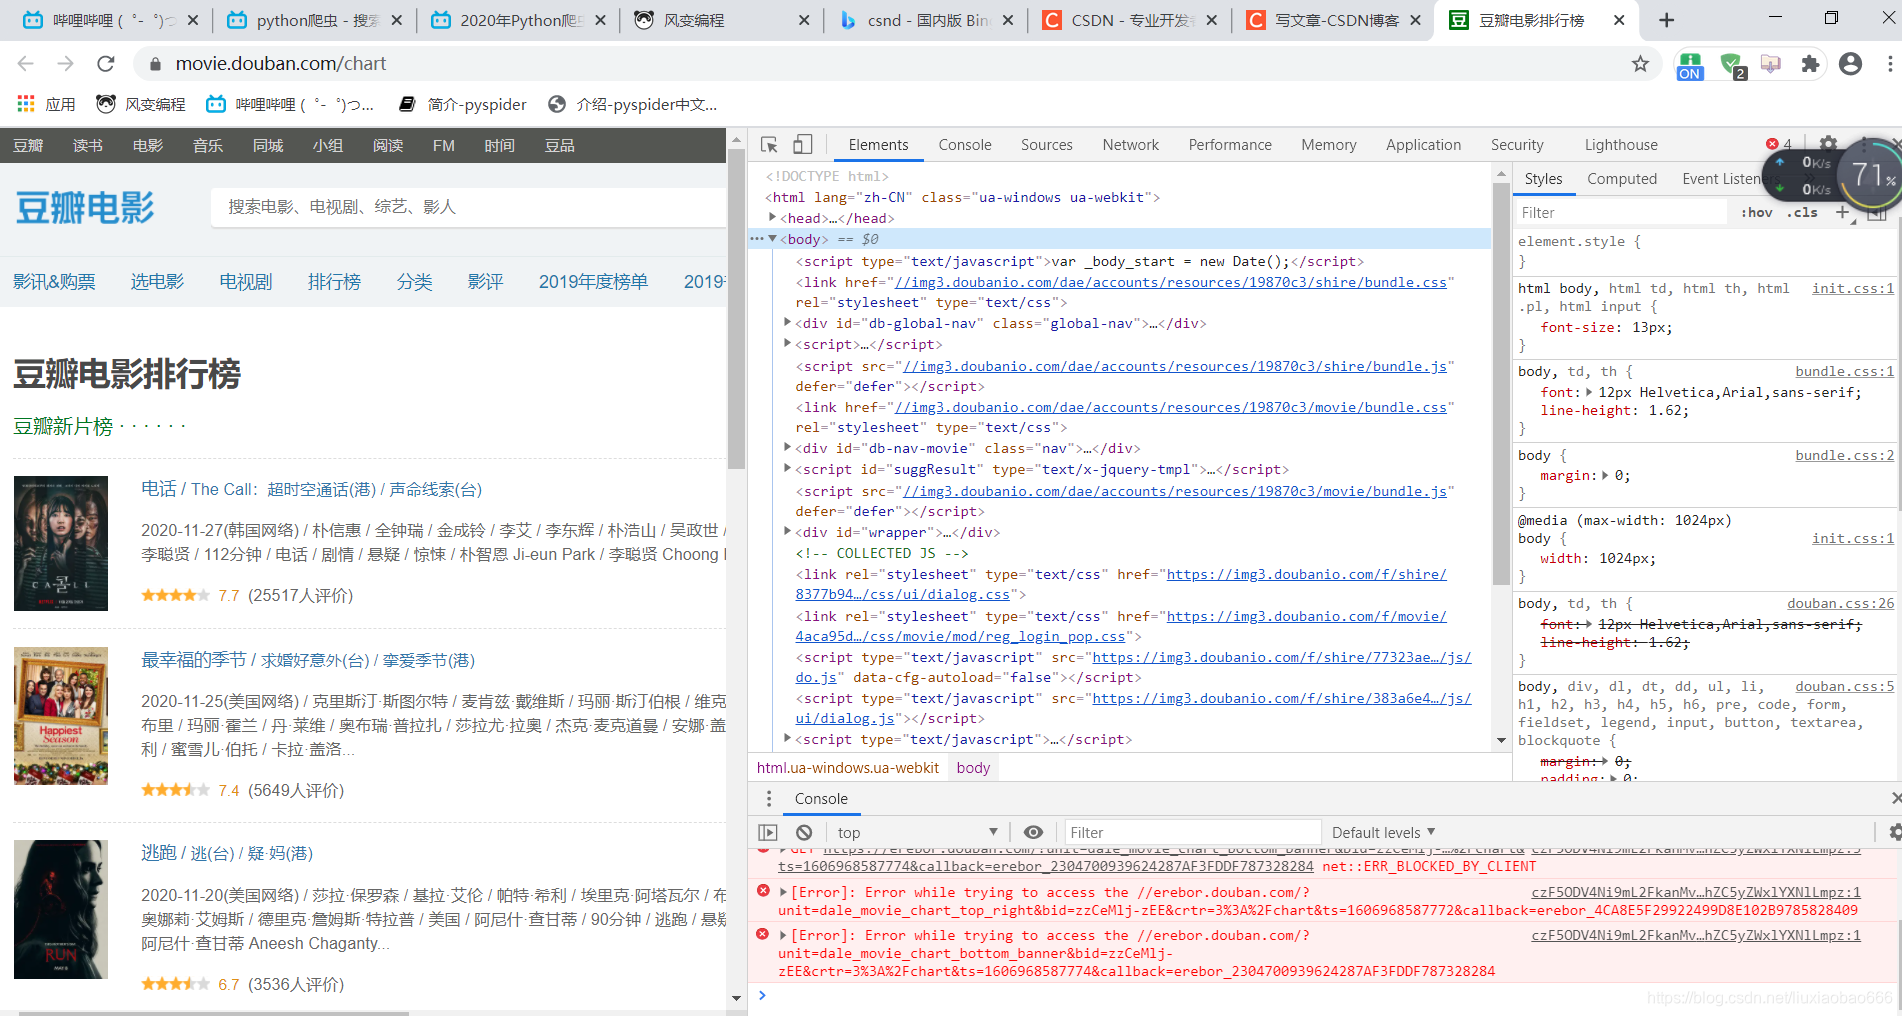The height and width of the screenshot is (1016, 1902).
Task: Go forward to next page
Action: pyautogui.click(x=66, y=64)
